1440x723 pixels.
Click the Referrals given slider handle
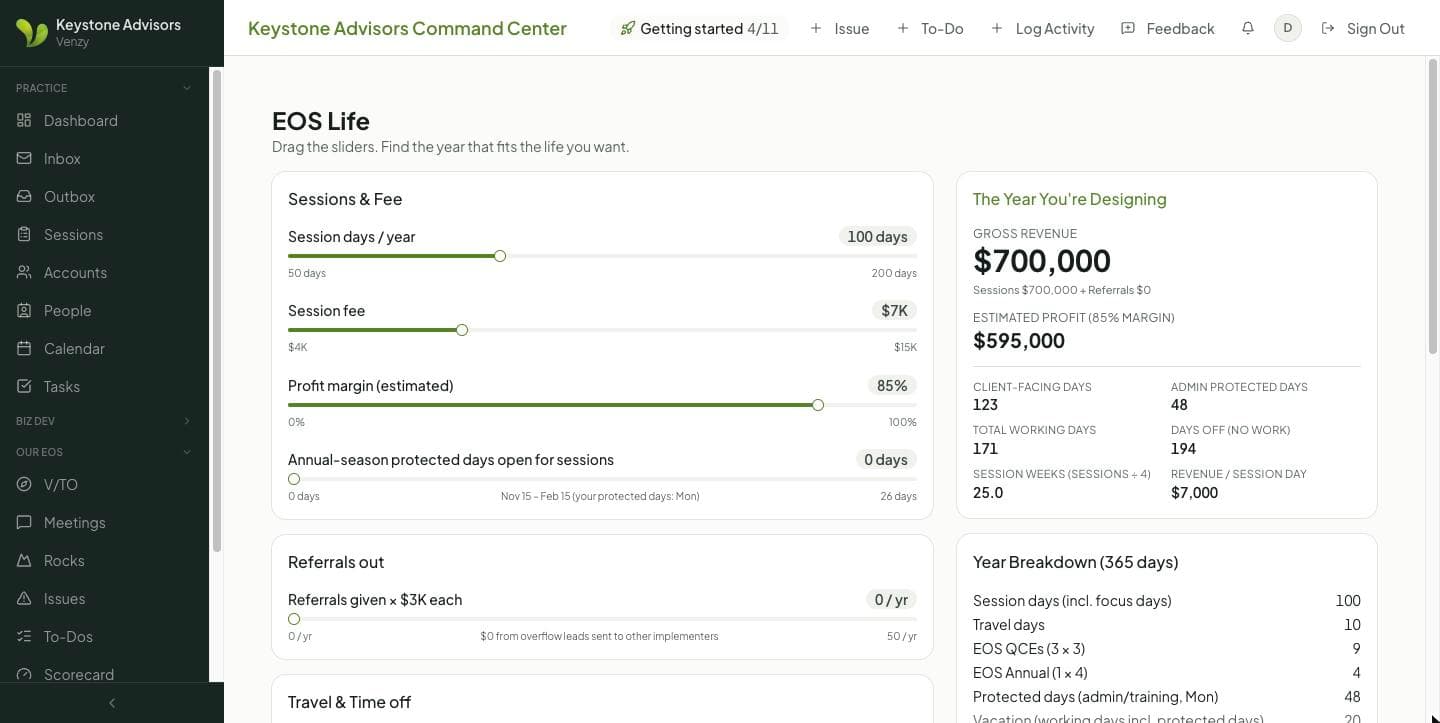pyautogui.click(x=294, y=619)
